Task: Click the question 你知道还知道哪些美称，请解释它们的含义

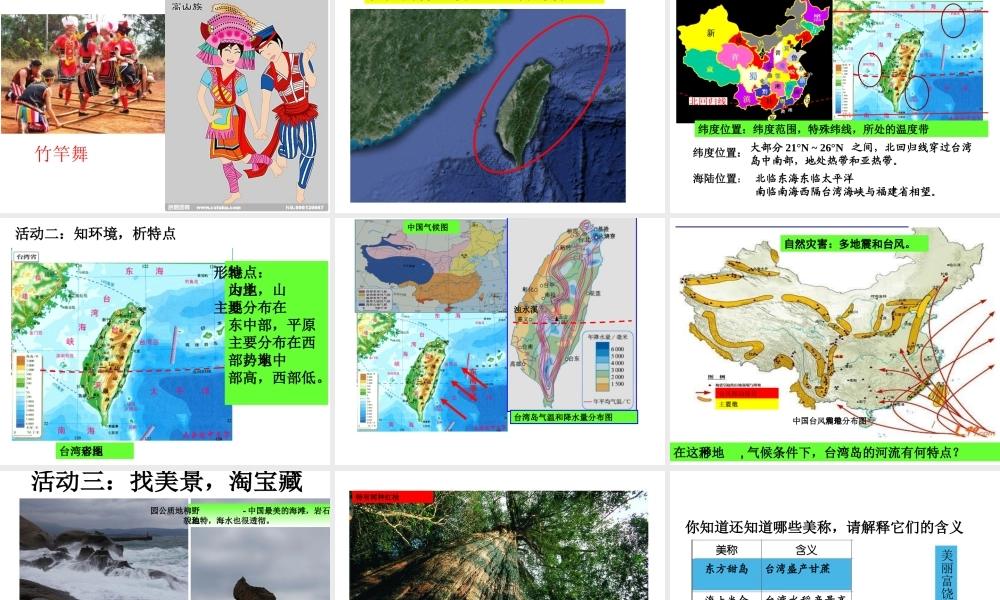Action: click(824, 527)
